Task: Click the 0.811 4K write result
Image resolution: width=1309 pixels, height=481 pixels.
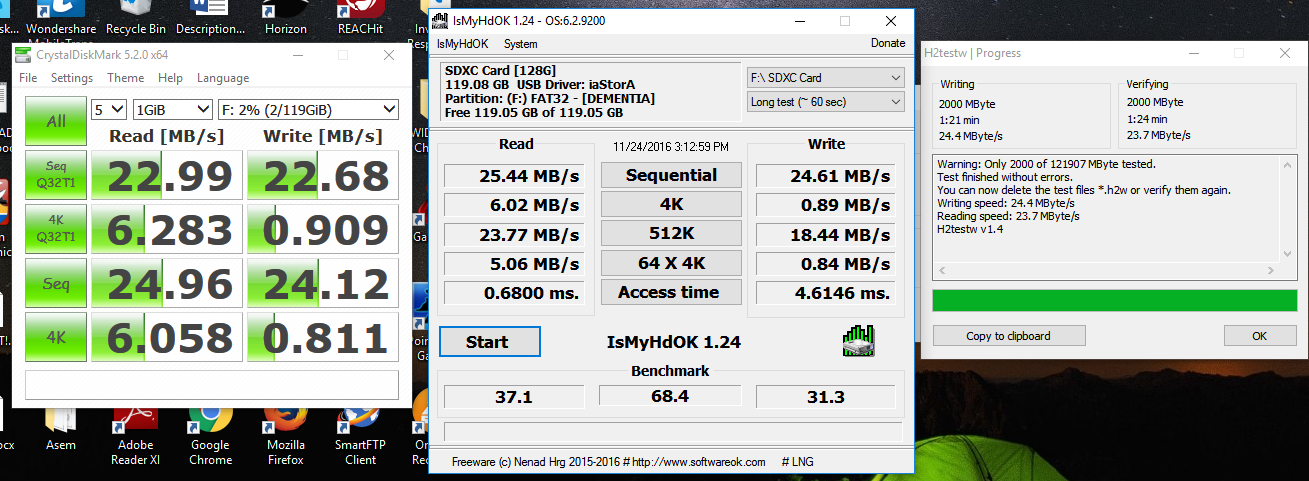Action: tap(323, 338)
